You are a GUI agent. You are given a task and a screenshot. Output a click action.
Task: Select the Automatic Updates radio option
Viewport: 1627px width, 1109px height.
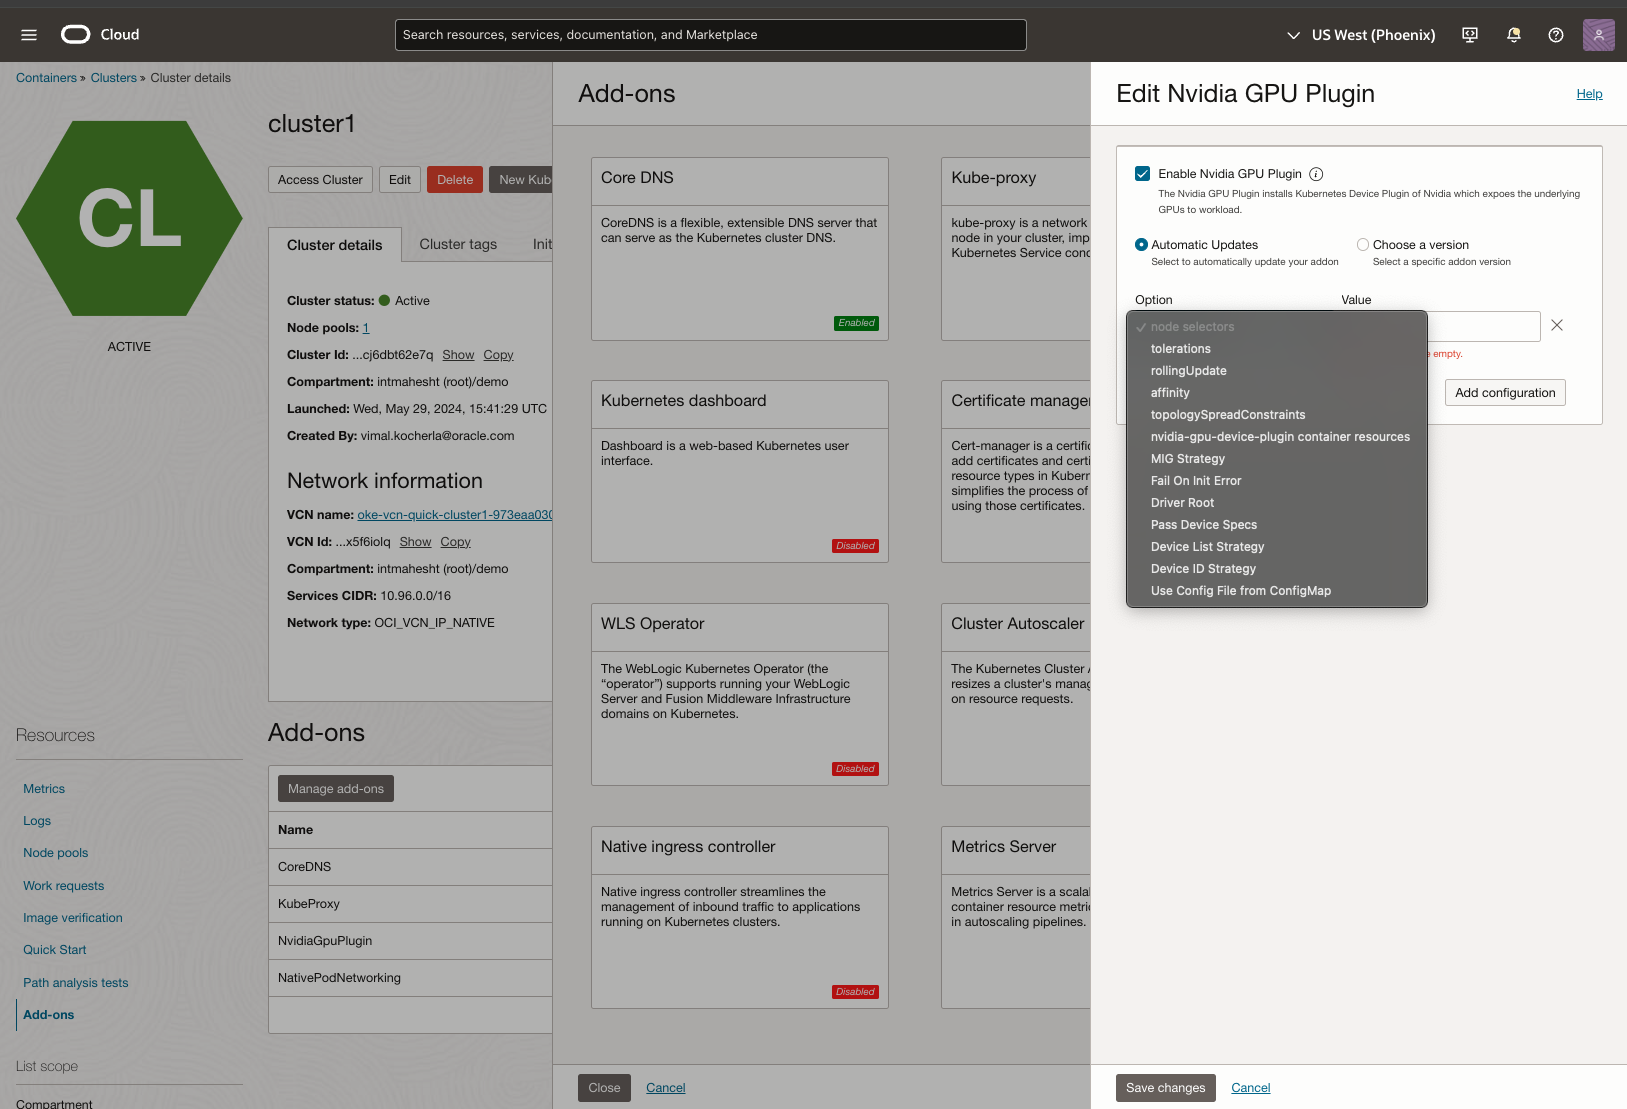point(1141,245)
